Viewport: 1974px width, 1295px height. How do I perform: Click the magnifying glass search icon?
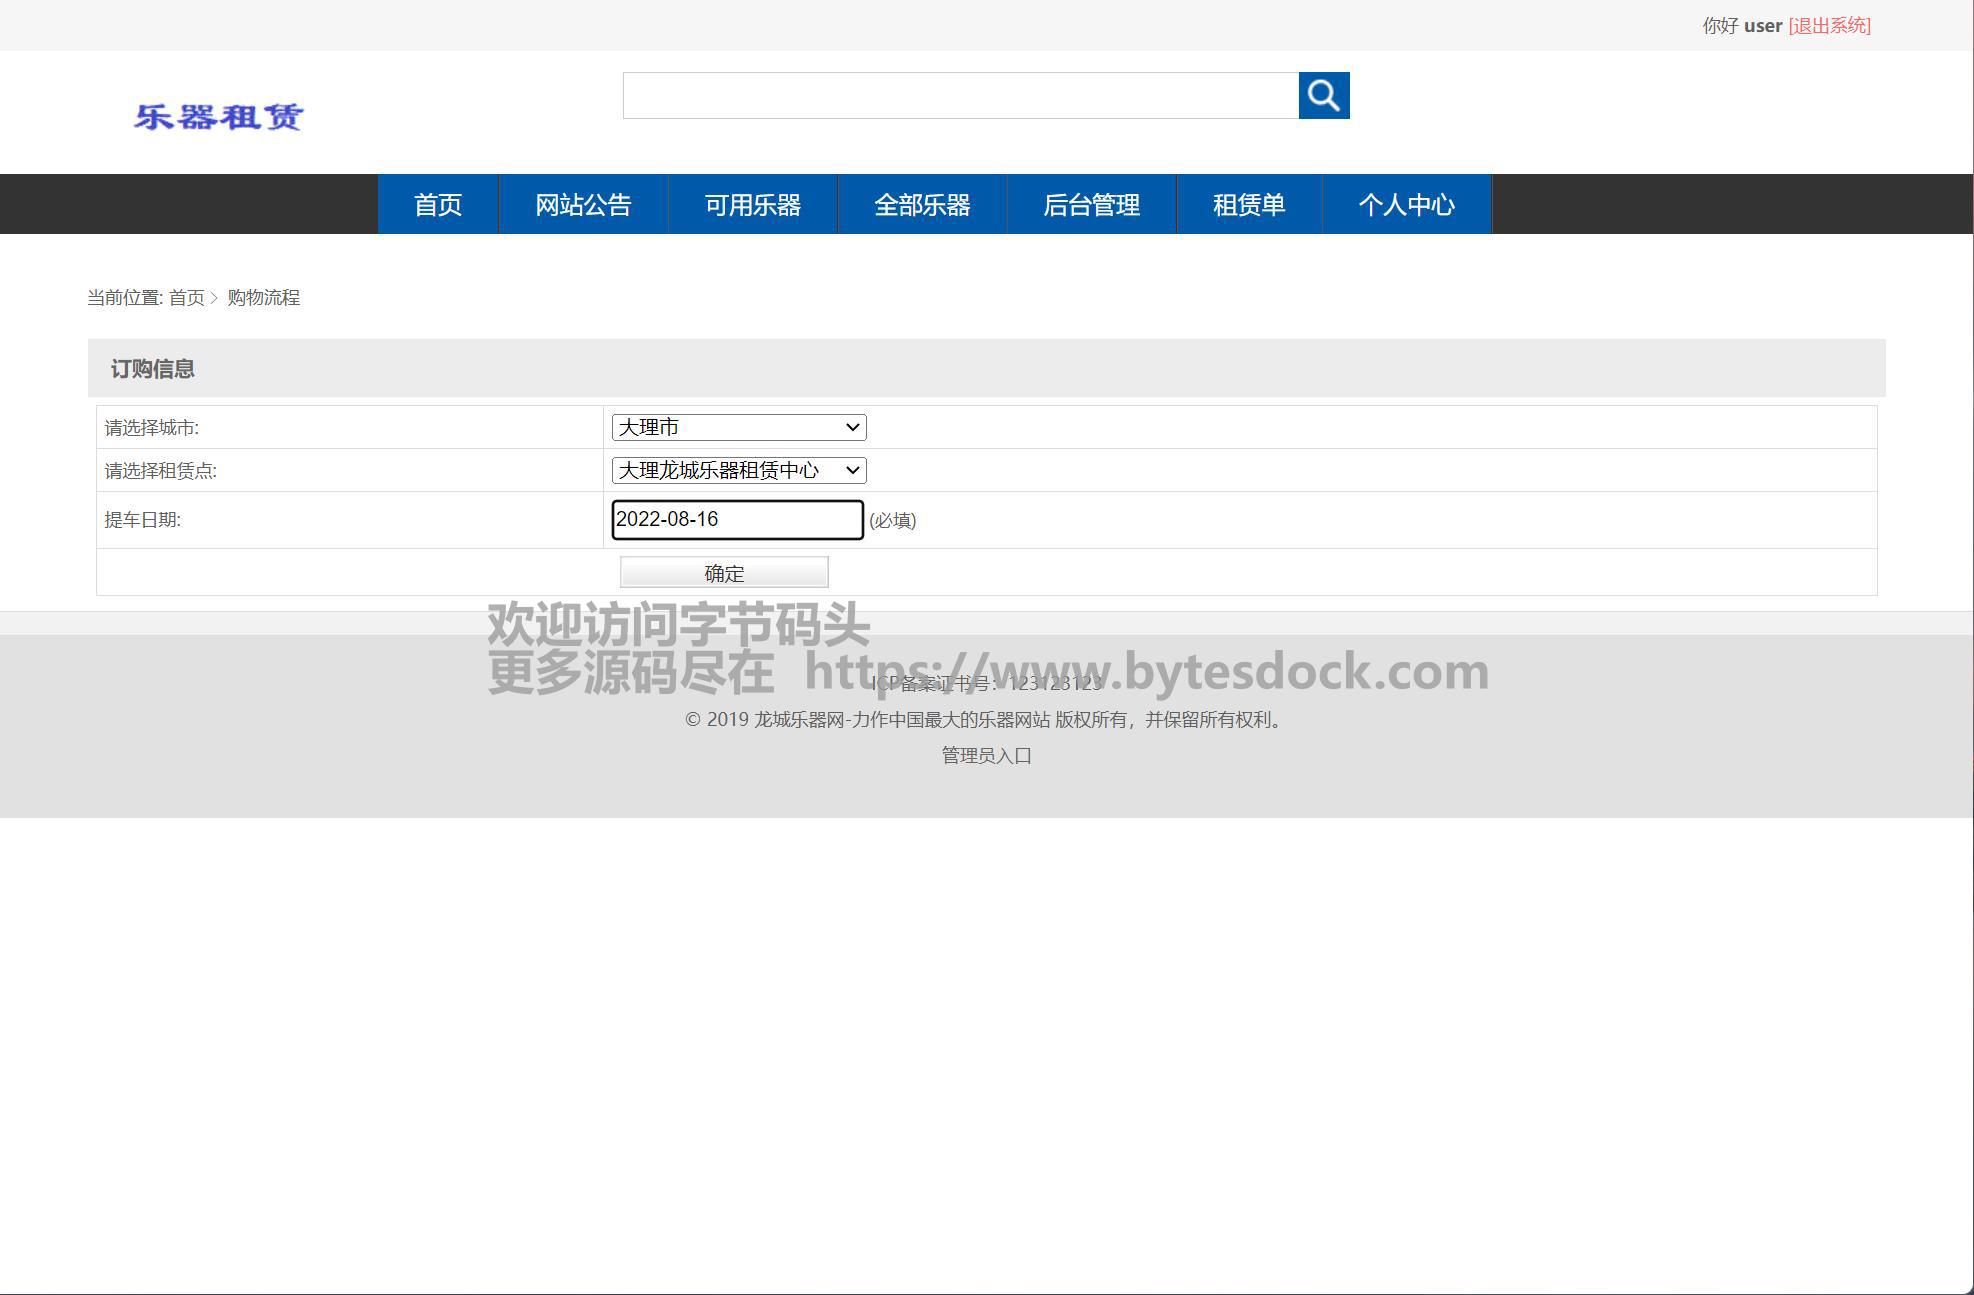pos(1323,95)
